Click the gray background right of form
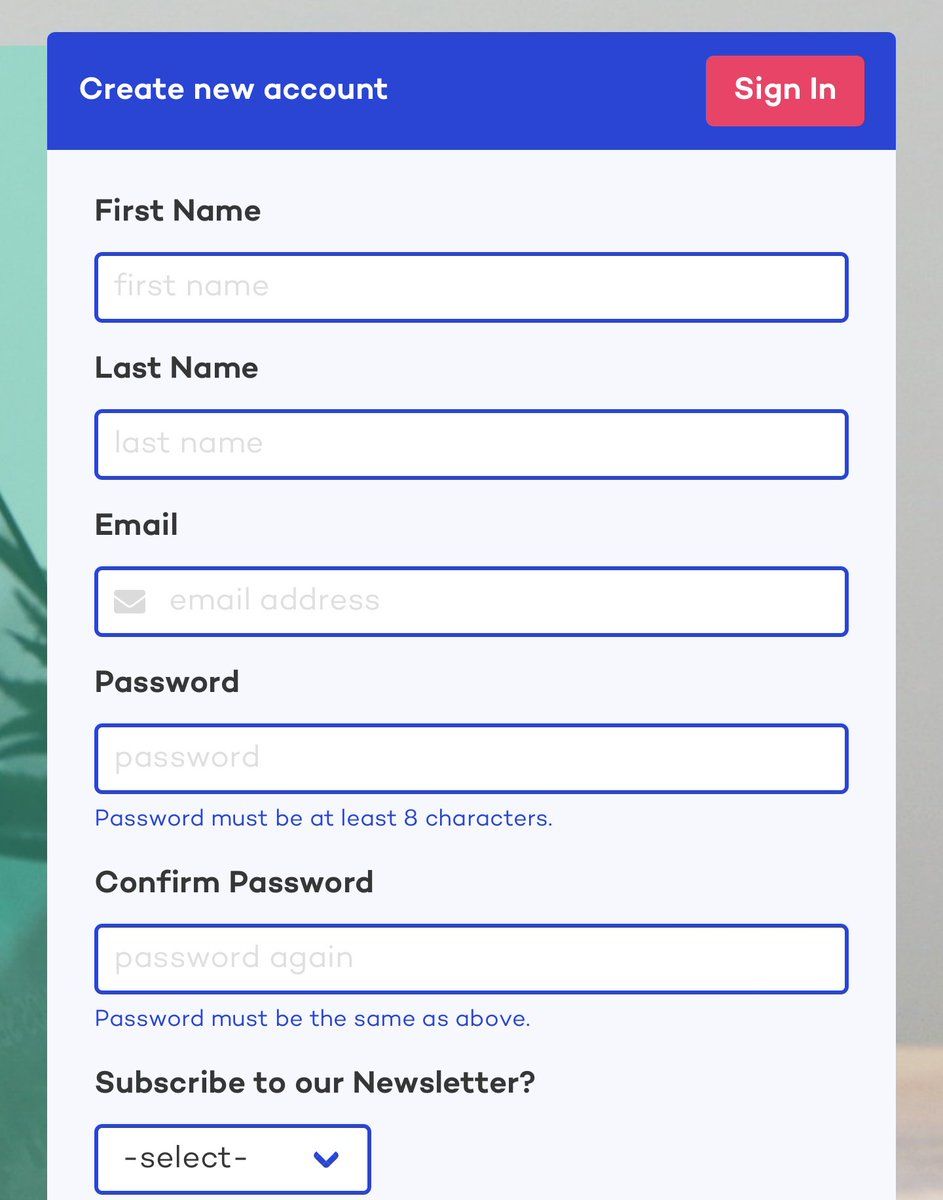This screenshot has width=943, height=1200. tap(919, 600)
